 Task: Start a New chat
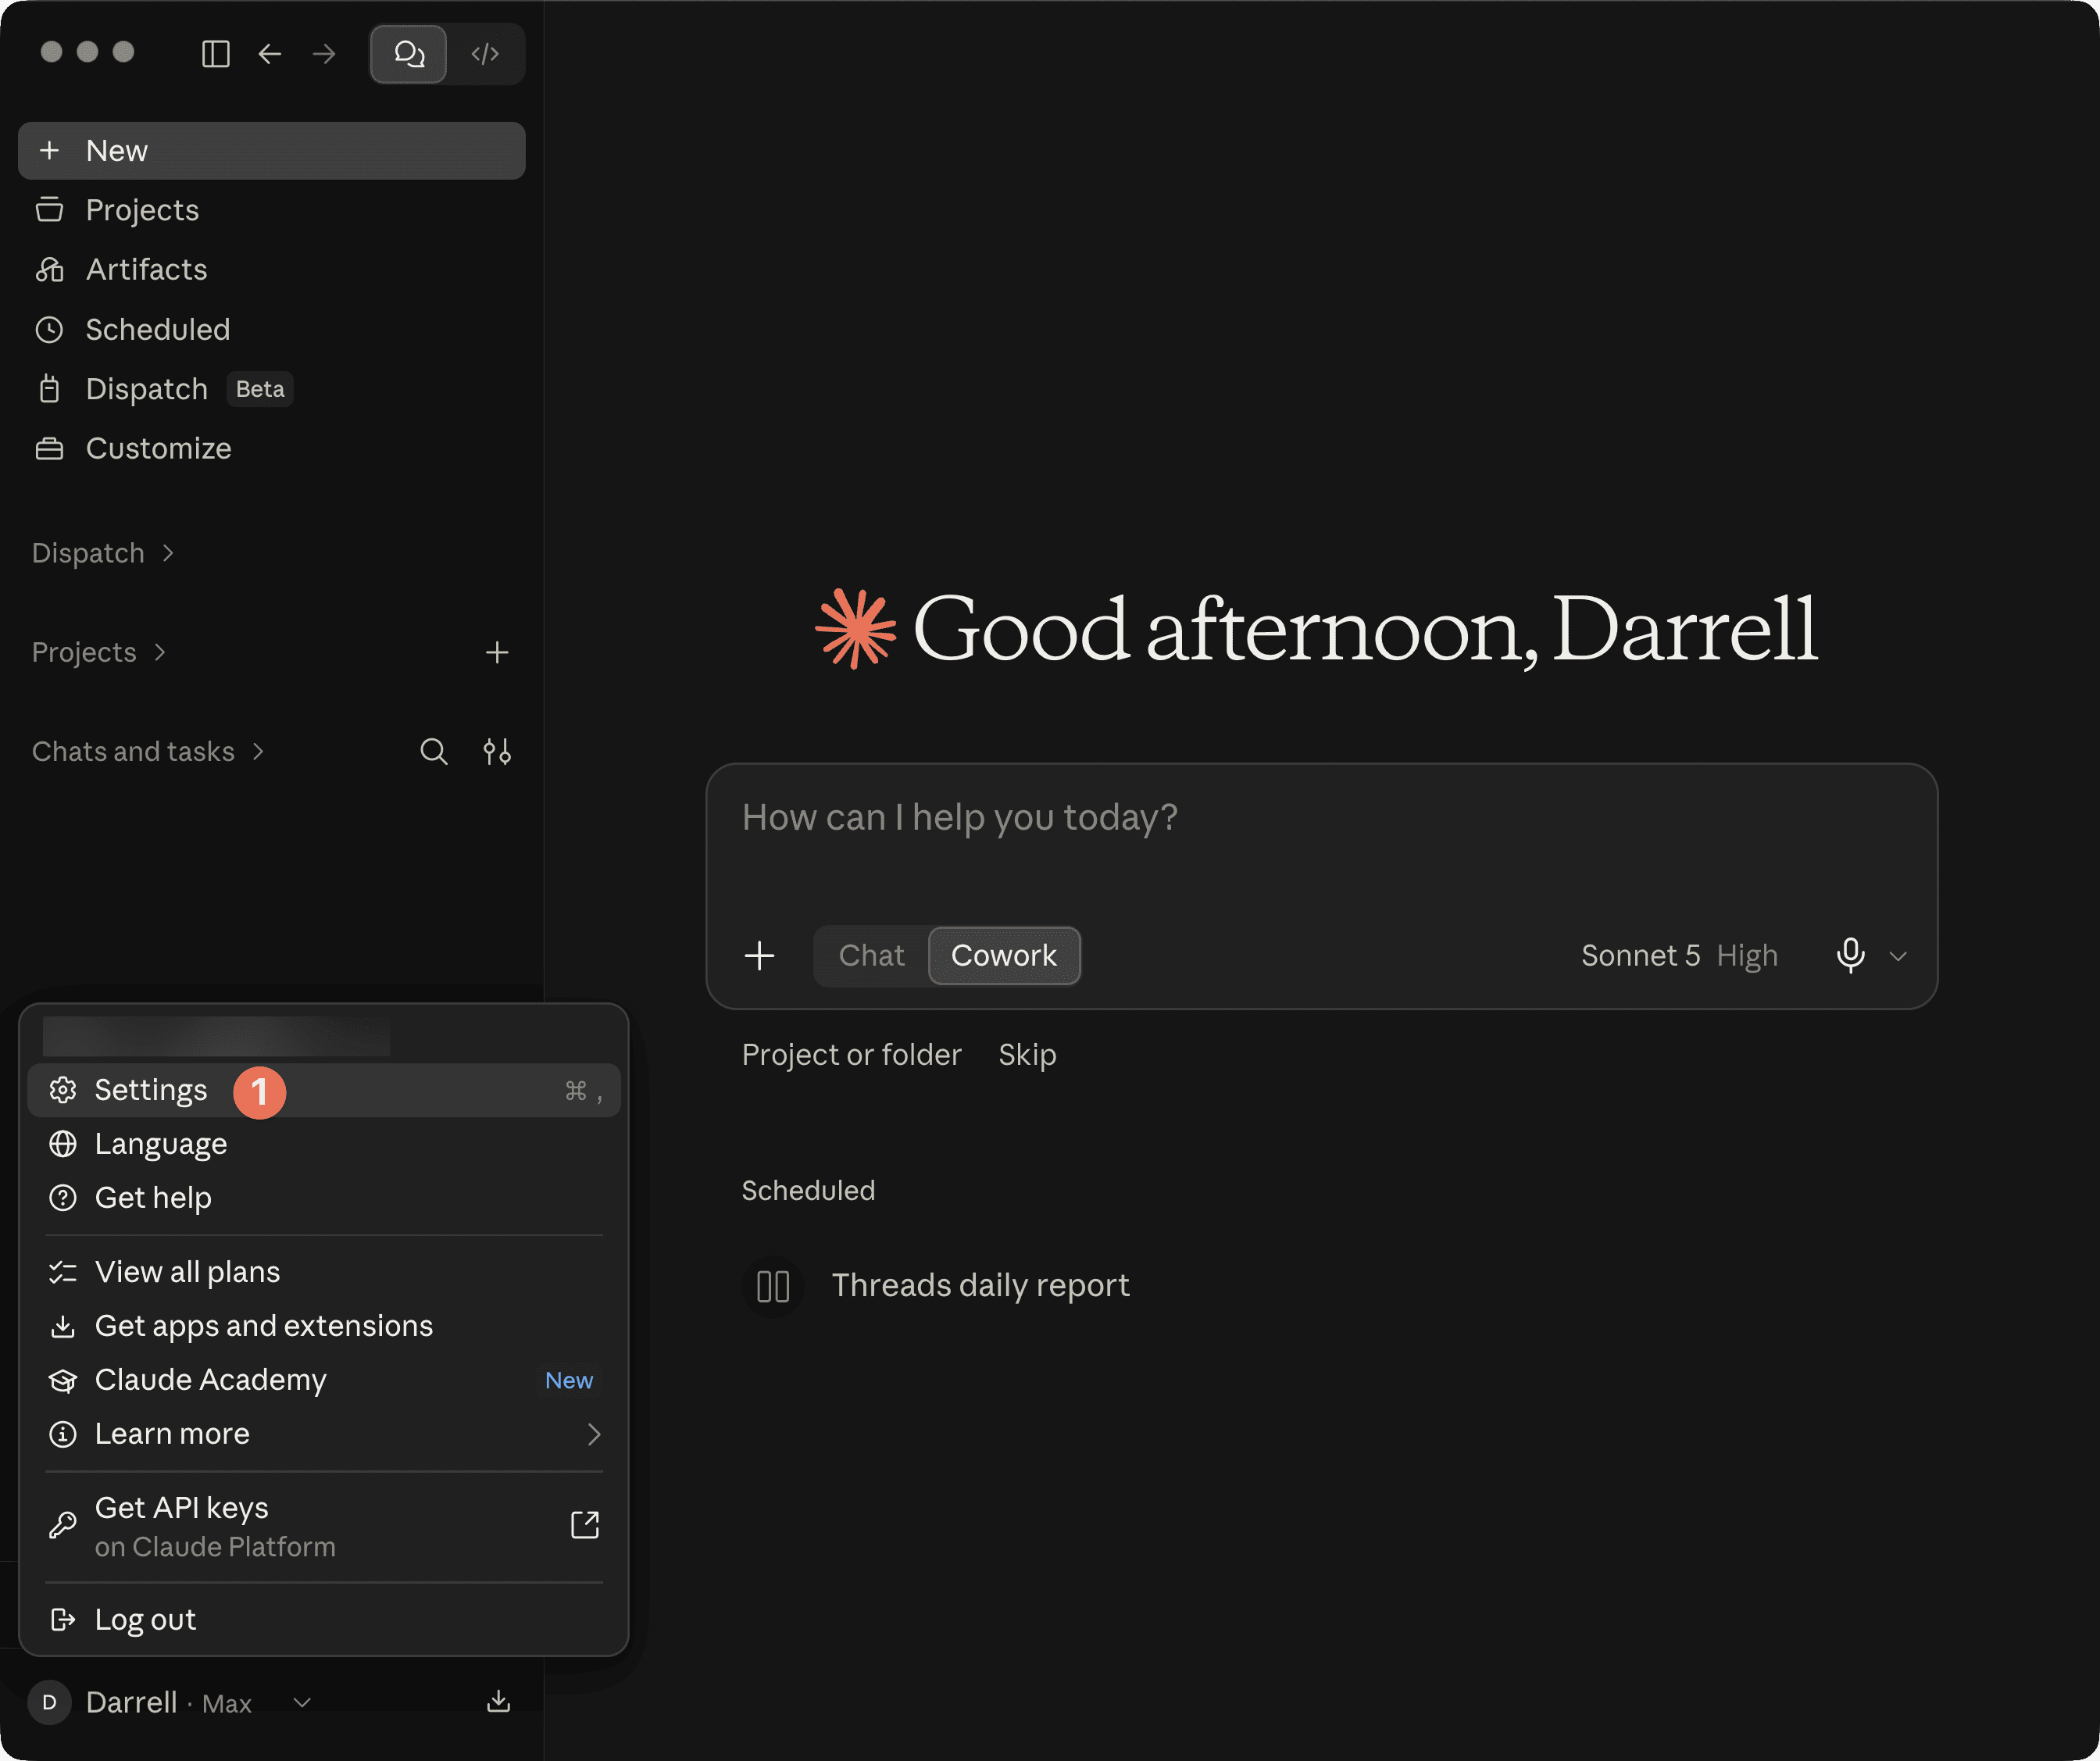click(x=272, y=151)
